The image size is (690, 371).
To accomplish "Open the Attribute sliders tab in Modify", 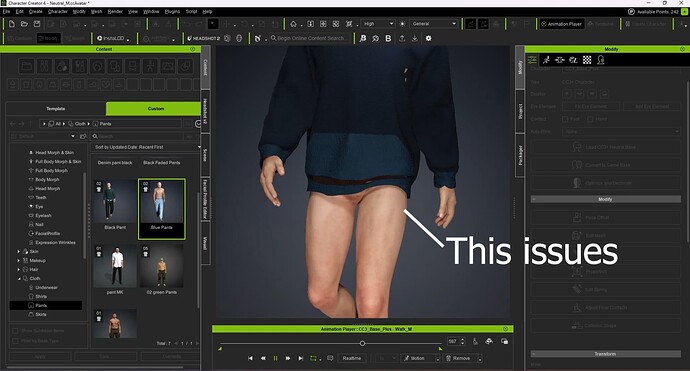I will tap(532, 60).
